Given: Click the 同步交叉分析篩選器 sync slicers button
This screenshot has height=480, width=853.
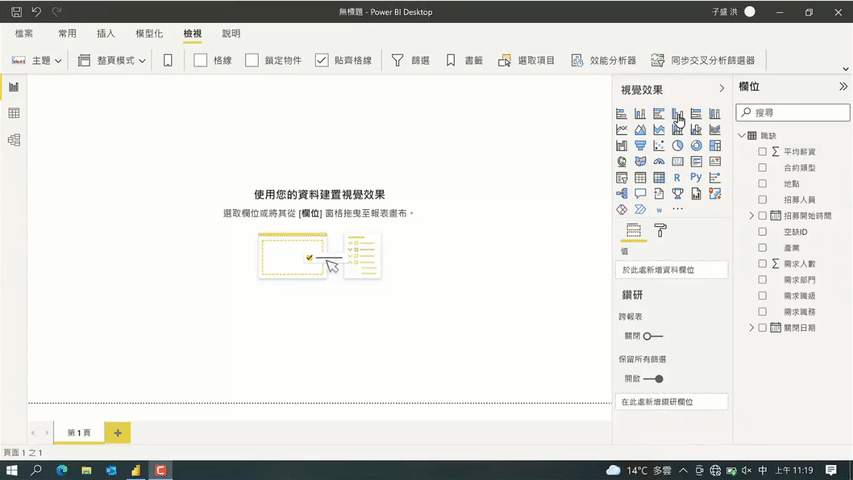Looking at the screenshot, I should 703,60.
